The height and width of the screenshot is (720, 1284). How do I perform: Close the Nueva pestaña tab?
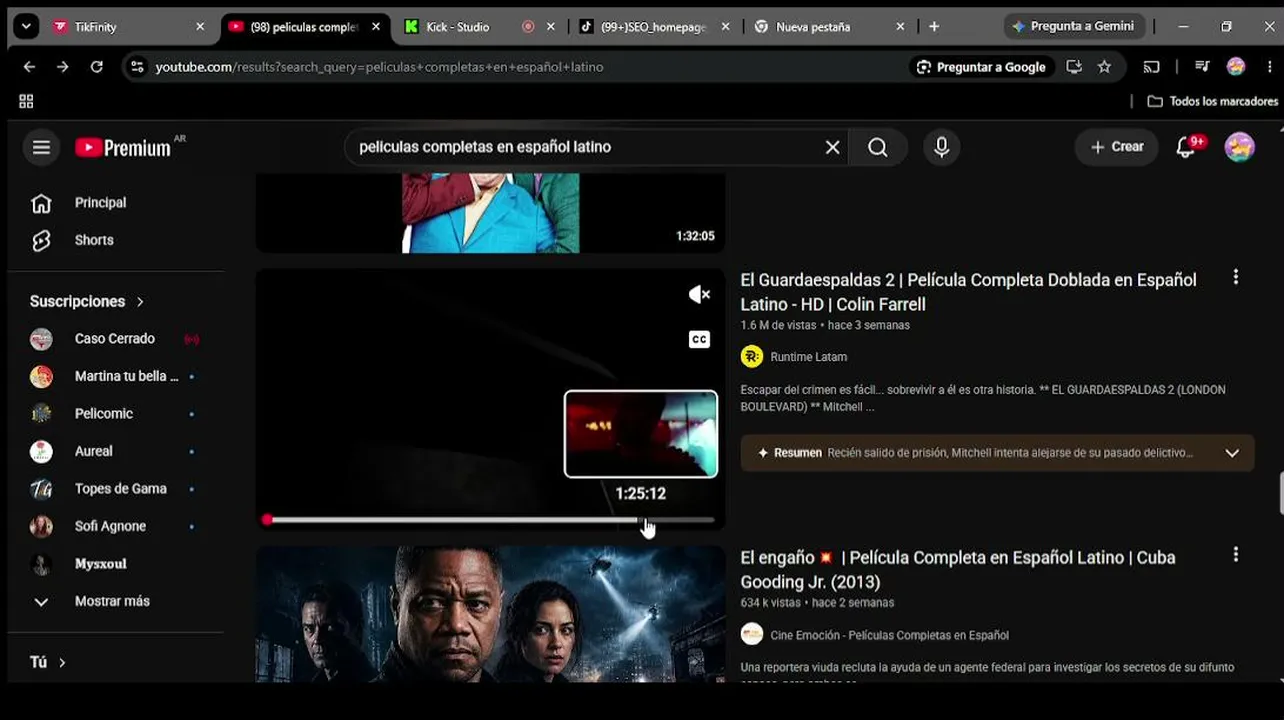[x=900, y=27]
